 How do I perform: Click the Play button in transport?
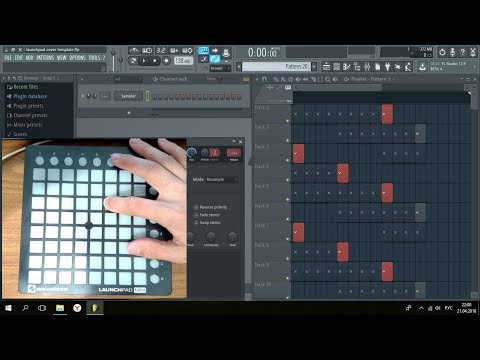144,61
